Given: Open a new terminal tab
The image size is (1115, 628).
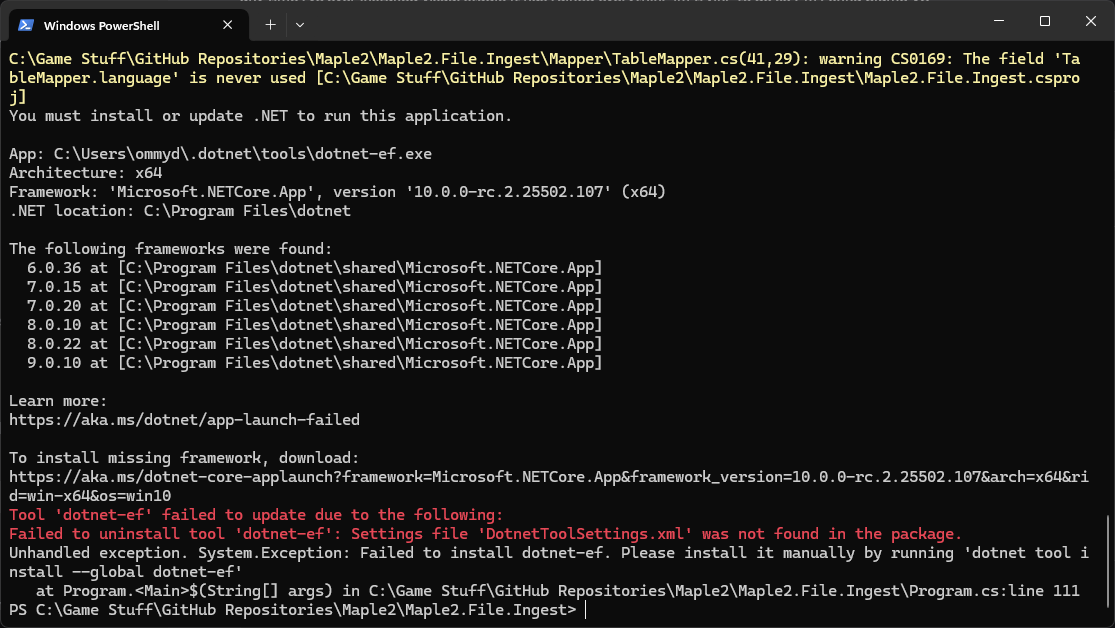Looking at the screenshot, I should (270, 25).
